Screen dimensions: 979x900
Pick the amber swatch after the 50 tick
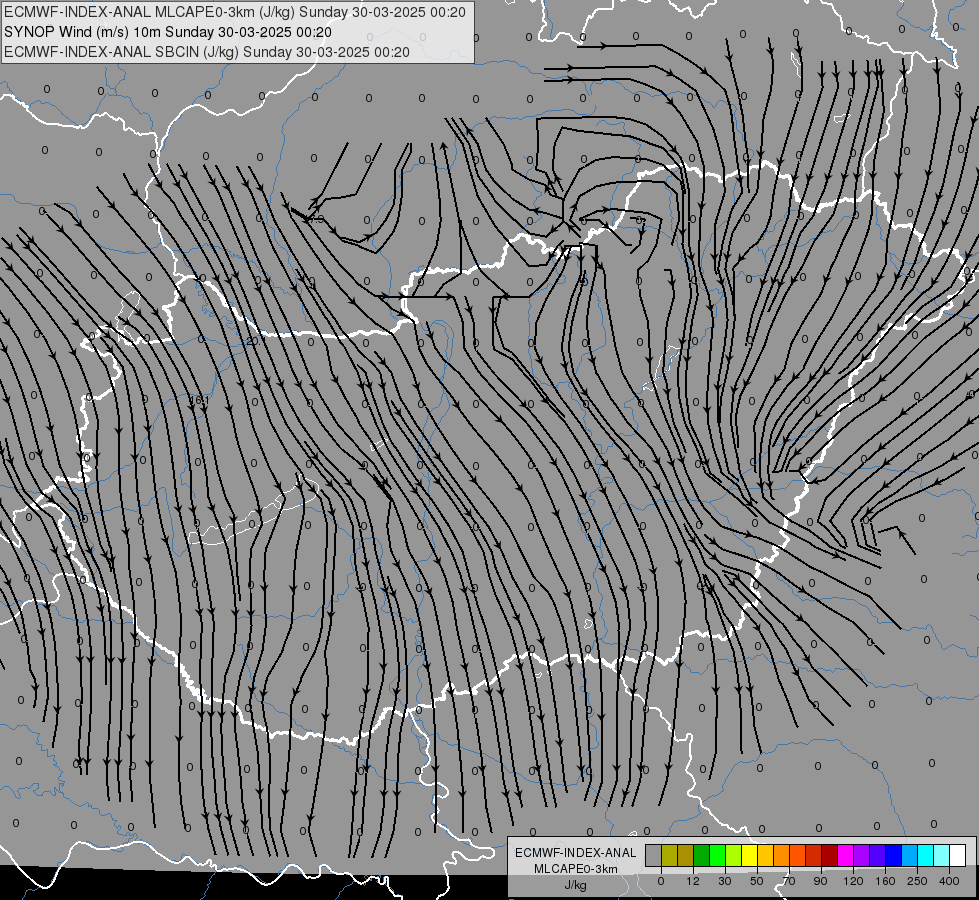765,856
